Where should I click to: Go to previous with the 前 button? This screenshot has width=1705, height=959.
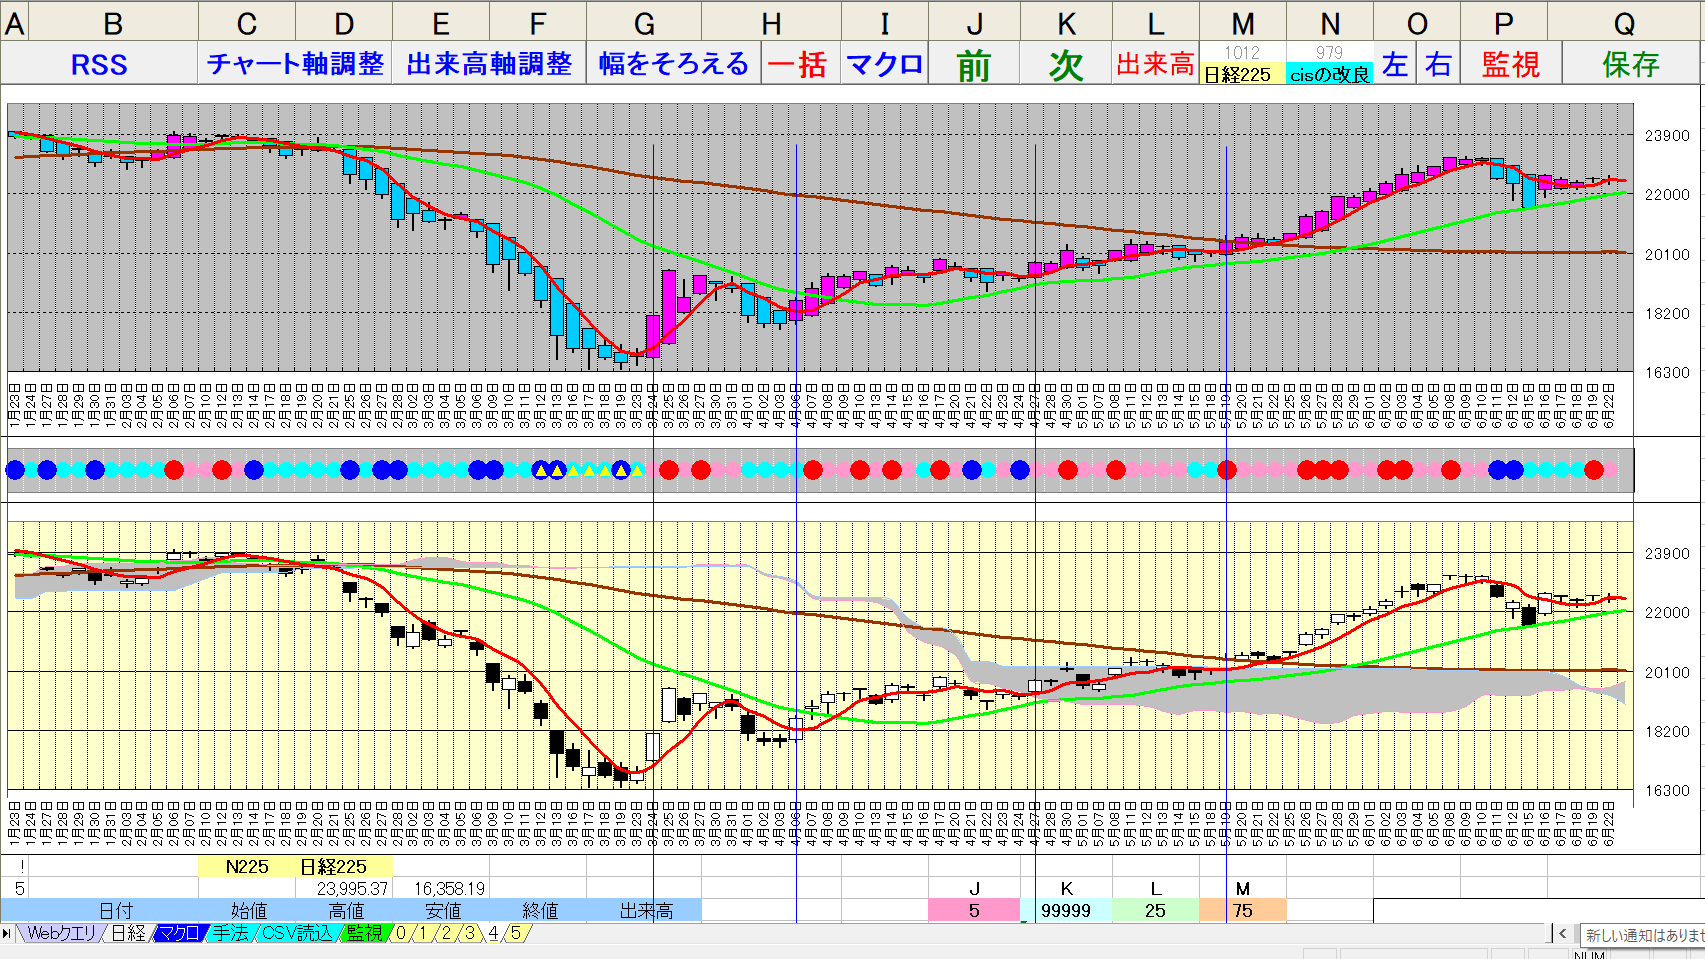tap(974, 63)
